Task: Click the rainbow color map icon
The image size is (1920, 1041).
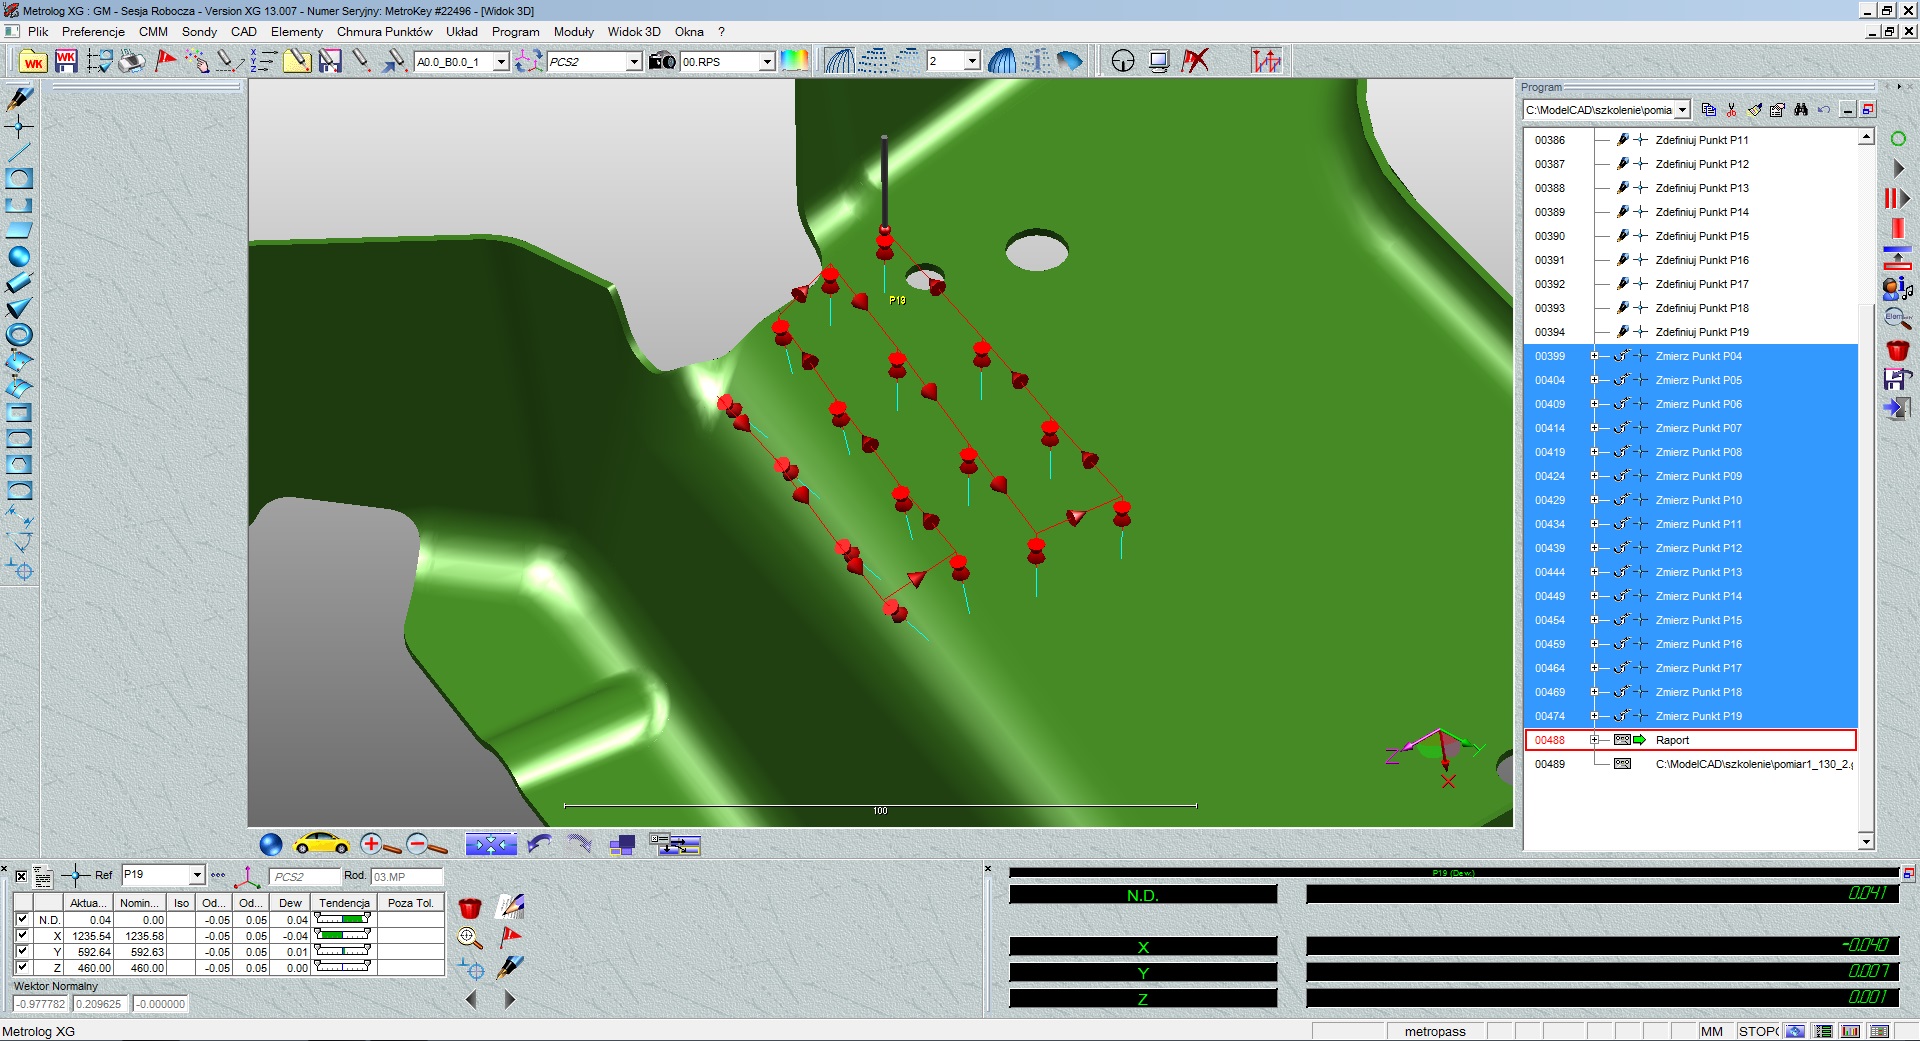Action: [795, 61]
